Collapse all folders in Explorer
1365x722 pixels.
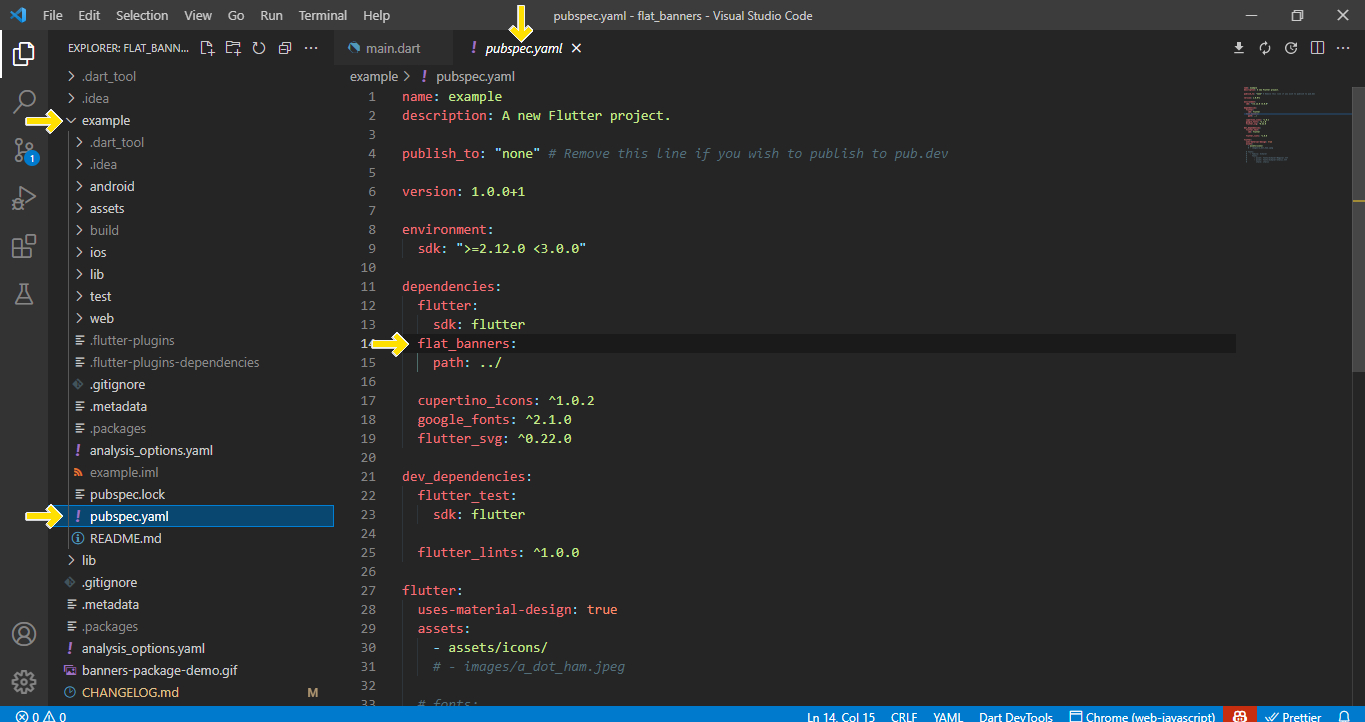285,48
